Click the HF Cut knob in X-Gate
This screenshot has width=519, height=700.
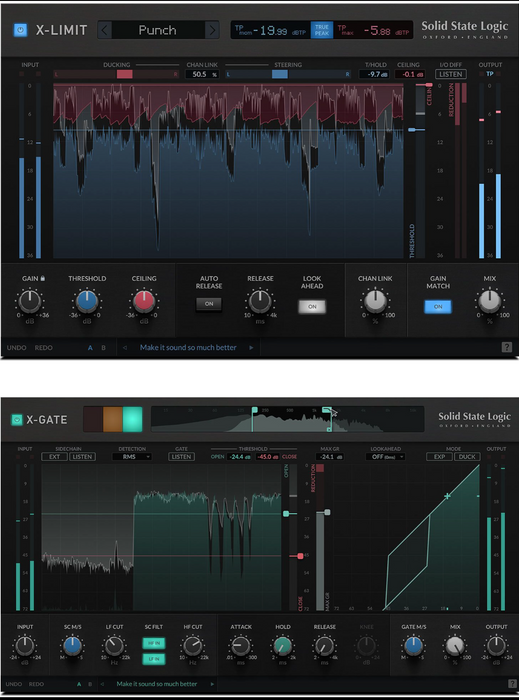[x=193, y=646]
